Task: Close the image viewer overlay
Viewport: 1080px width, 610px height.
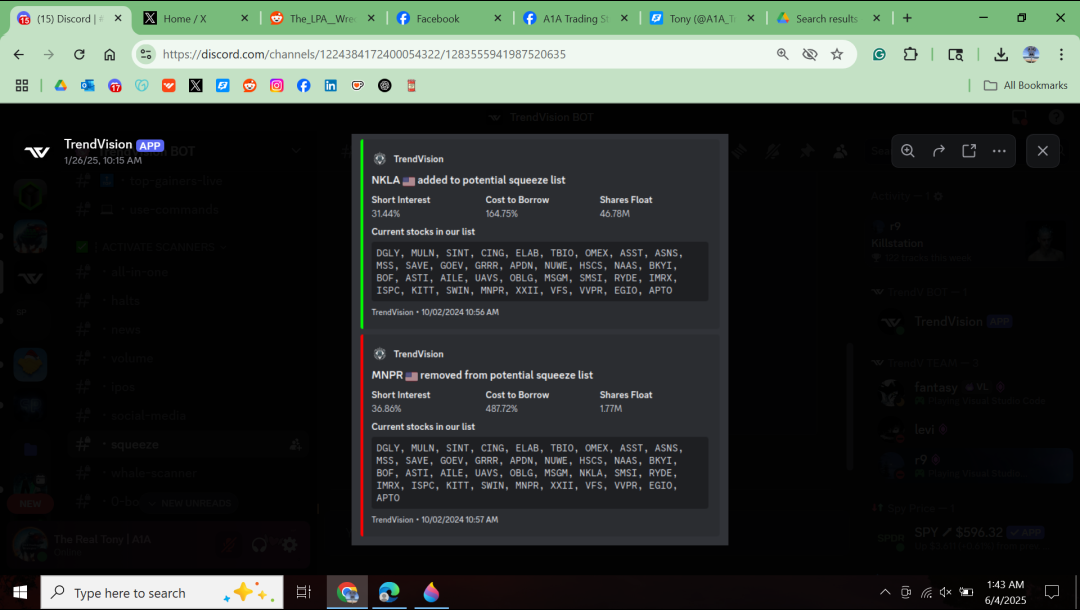Action: [1042, 151]
